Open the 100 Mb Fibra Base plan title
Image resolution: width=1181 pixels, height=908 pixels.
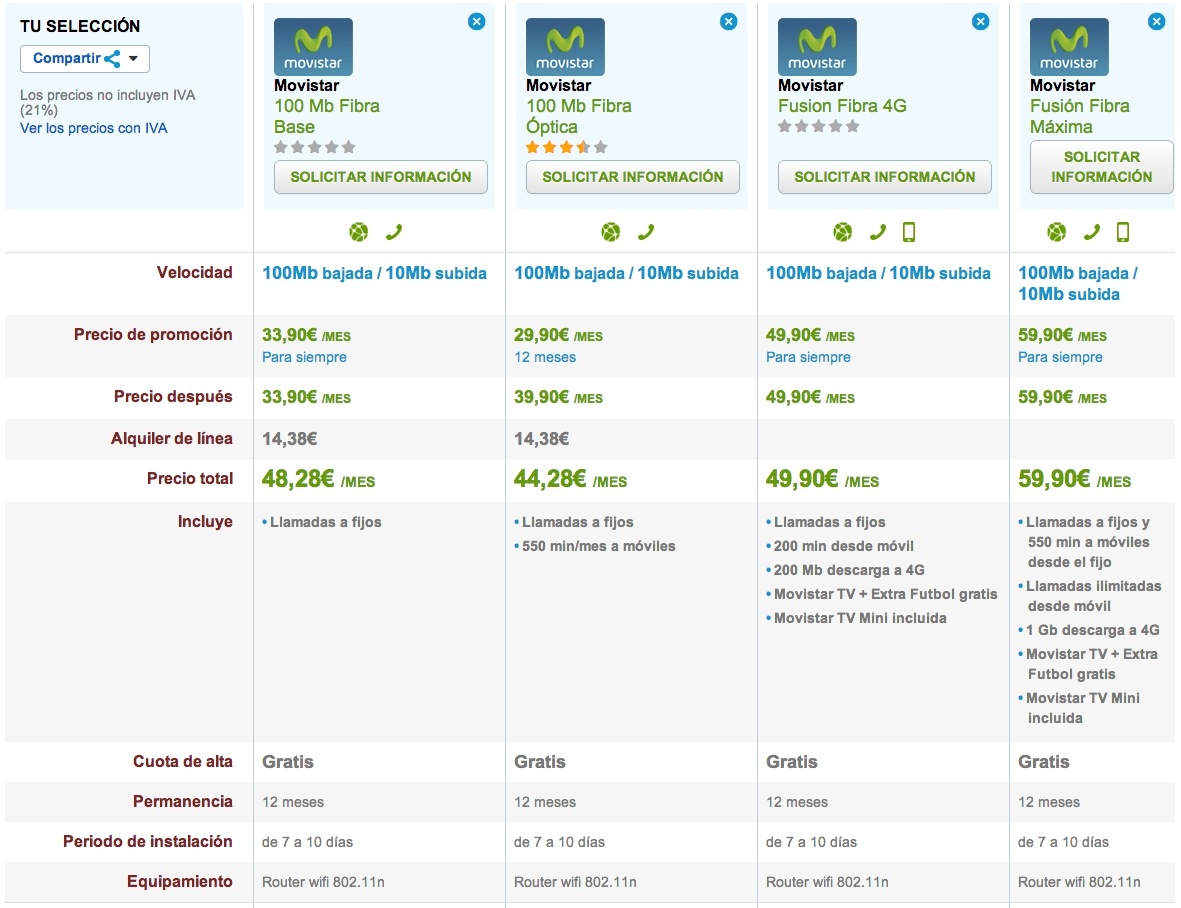coord(327,117)
